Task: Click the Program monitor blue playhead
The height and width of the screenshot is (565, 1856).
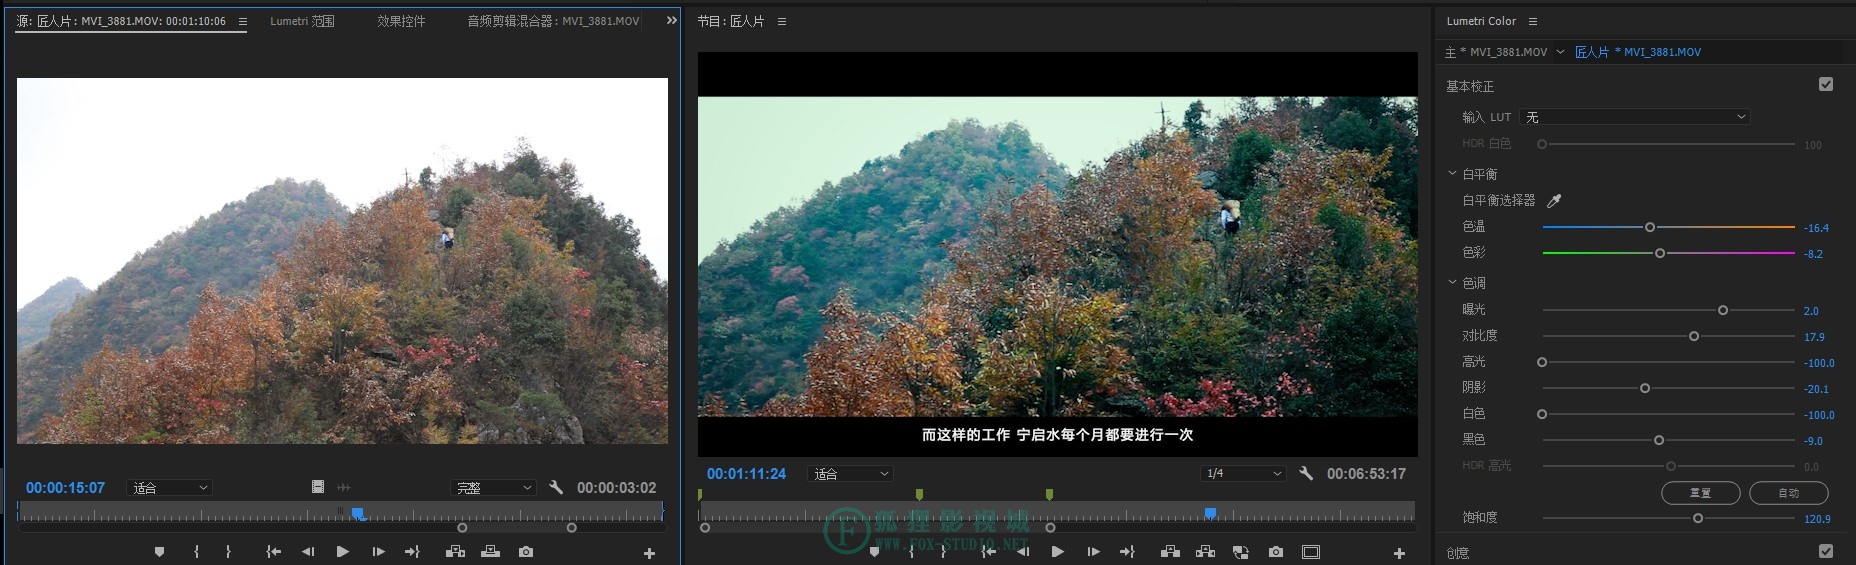Action: [x=1210, y=513]
